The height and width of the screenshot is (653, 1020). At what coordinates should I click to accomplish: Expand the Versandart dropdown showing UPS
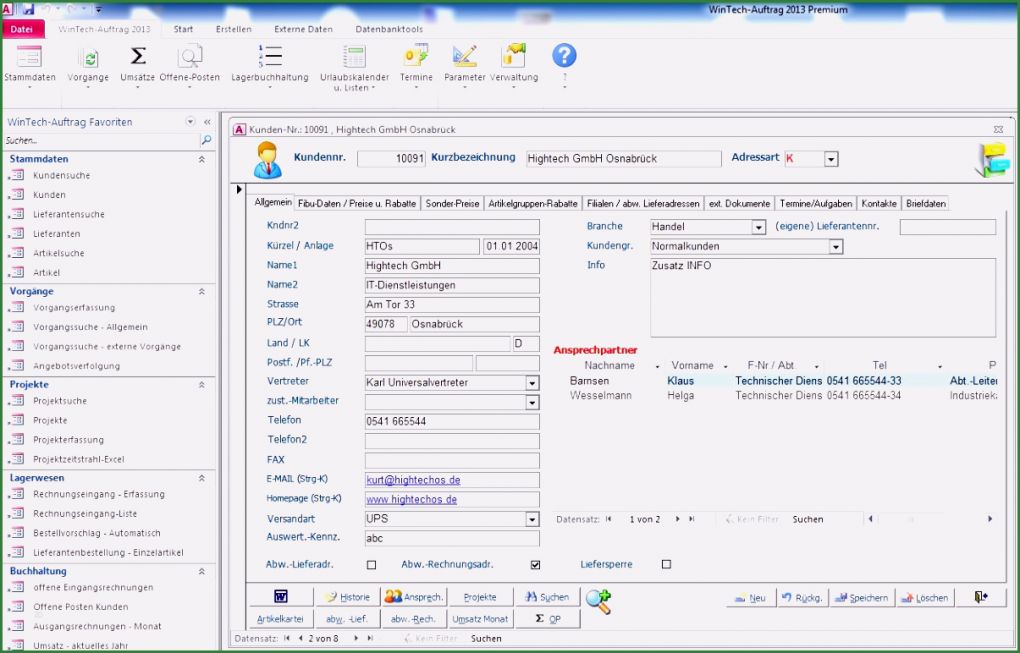coord(533,519)
